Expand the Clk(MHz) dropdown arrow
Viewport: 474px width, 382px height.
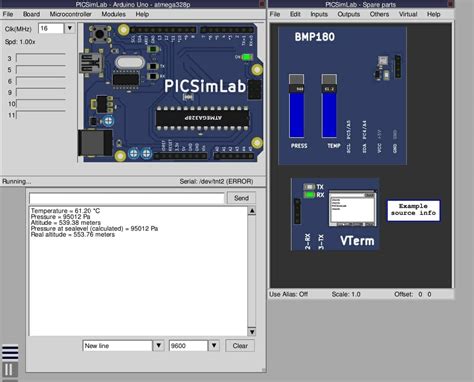click(x=70, y=28)
